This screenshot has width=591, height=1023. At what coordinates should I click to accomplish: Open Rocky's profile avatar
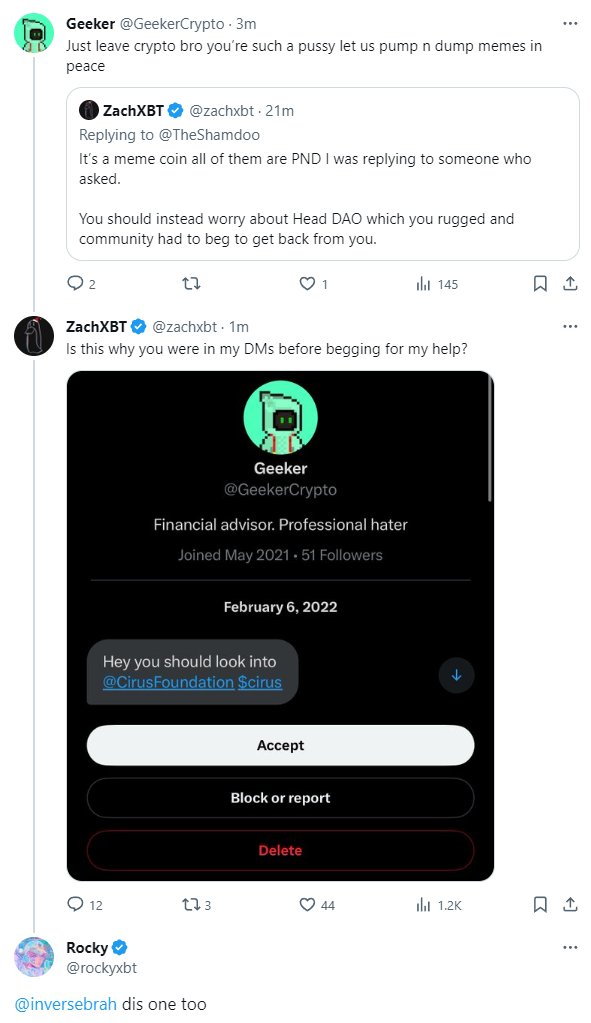coord(34,956)
